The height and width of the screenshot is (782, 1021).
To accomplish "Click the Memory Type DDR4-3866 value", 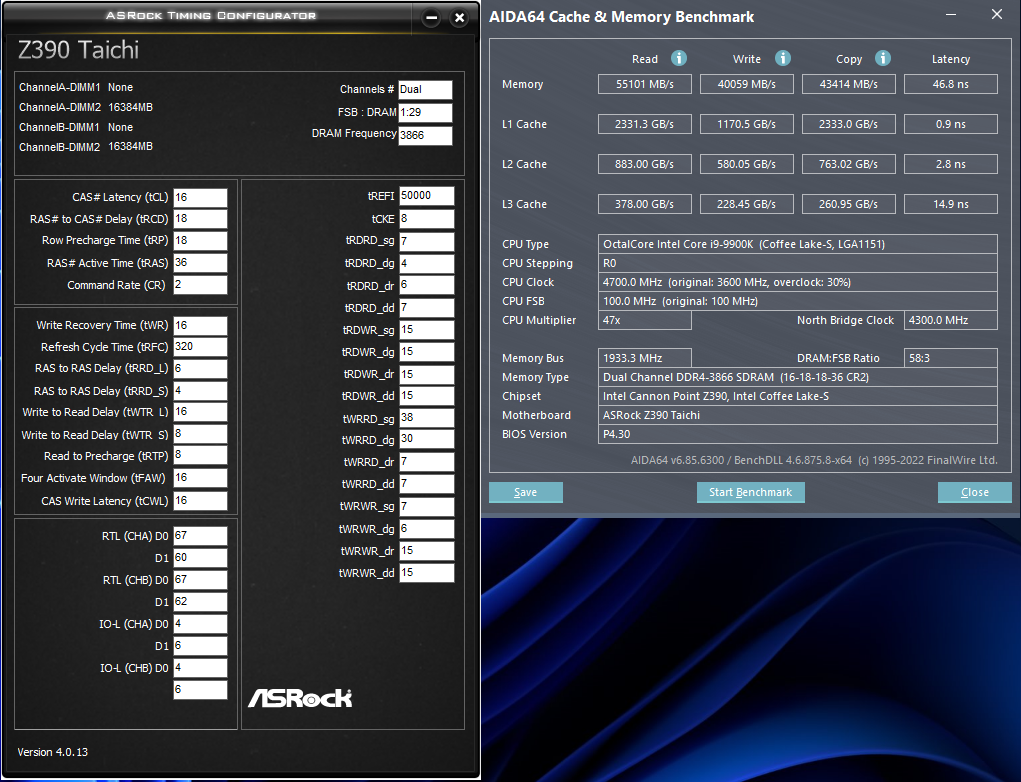I will (798, 377).
